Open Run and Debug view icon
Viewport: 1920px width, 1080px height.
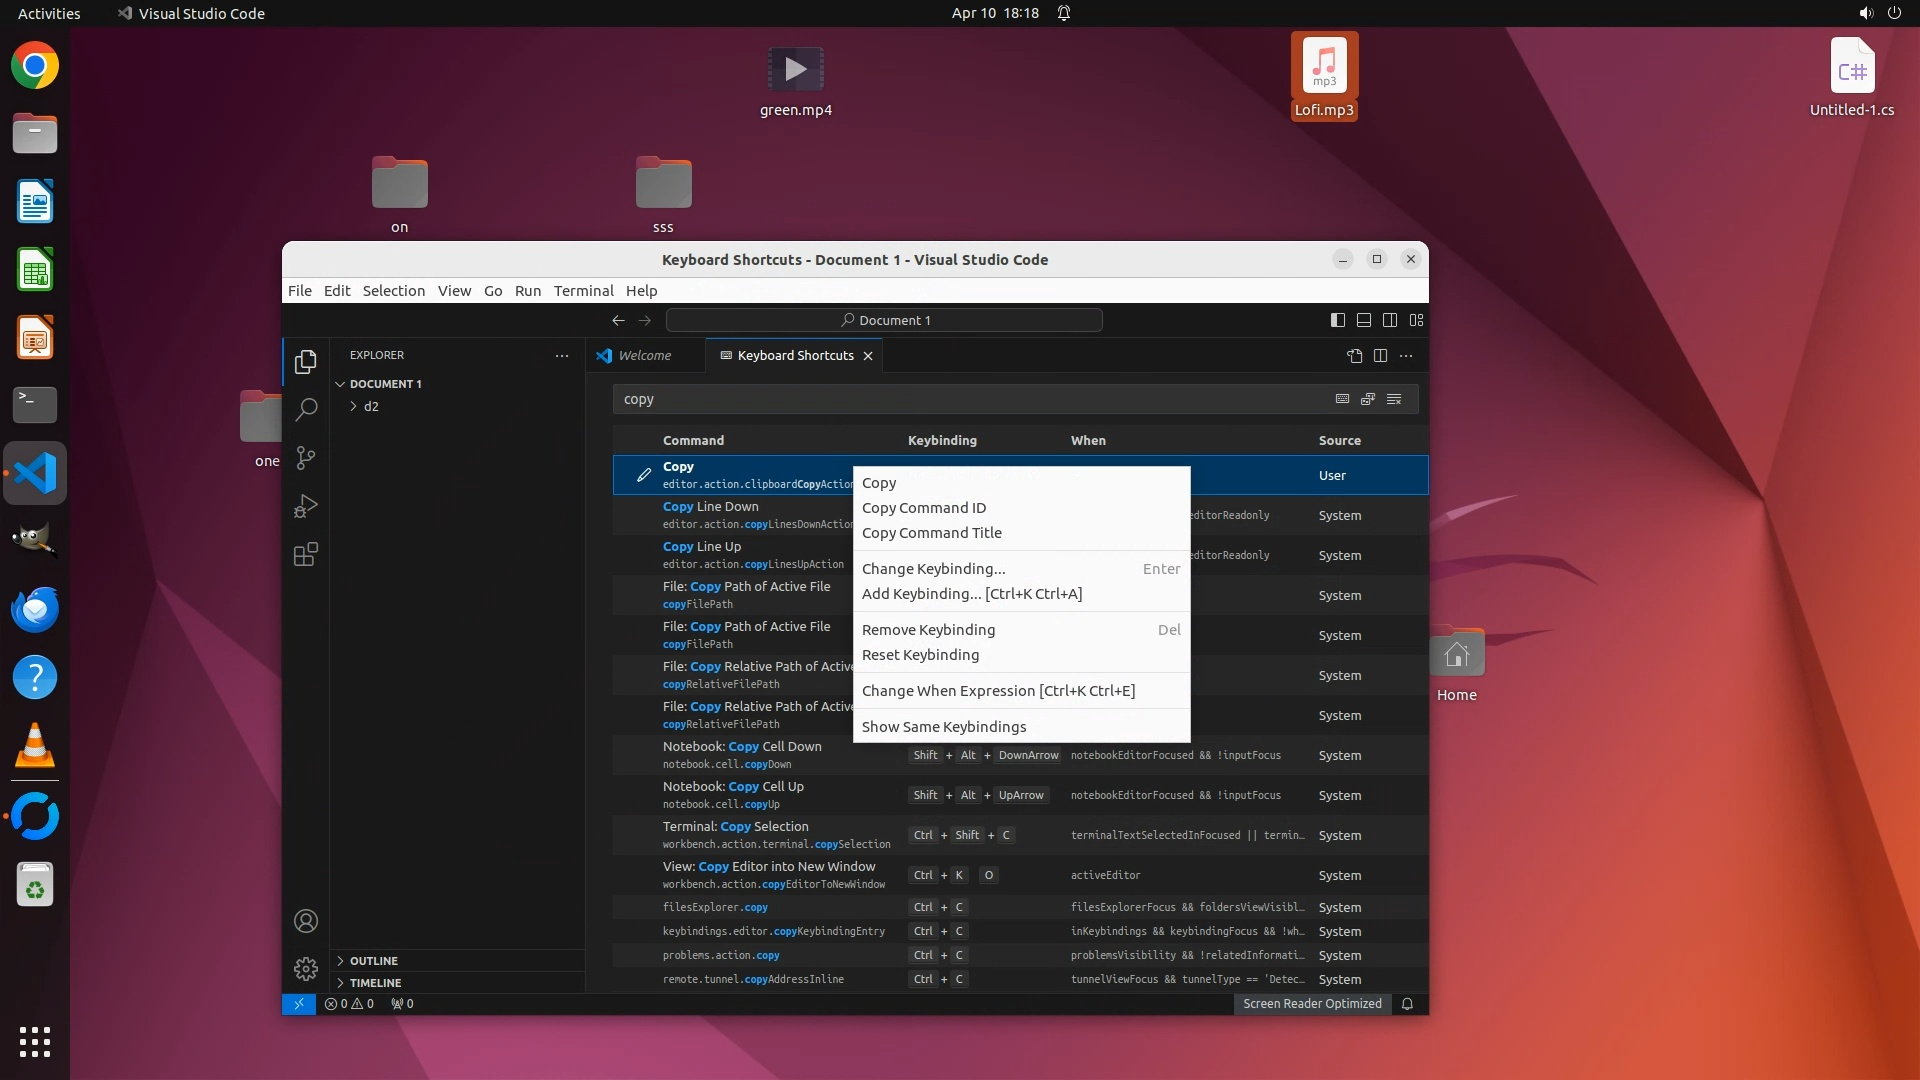(306, 506)
